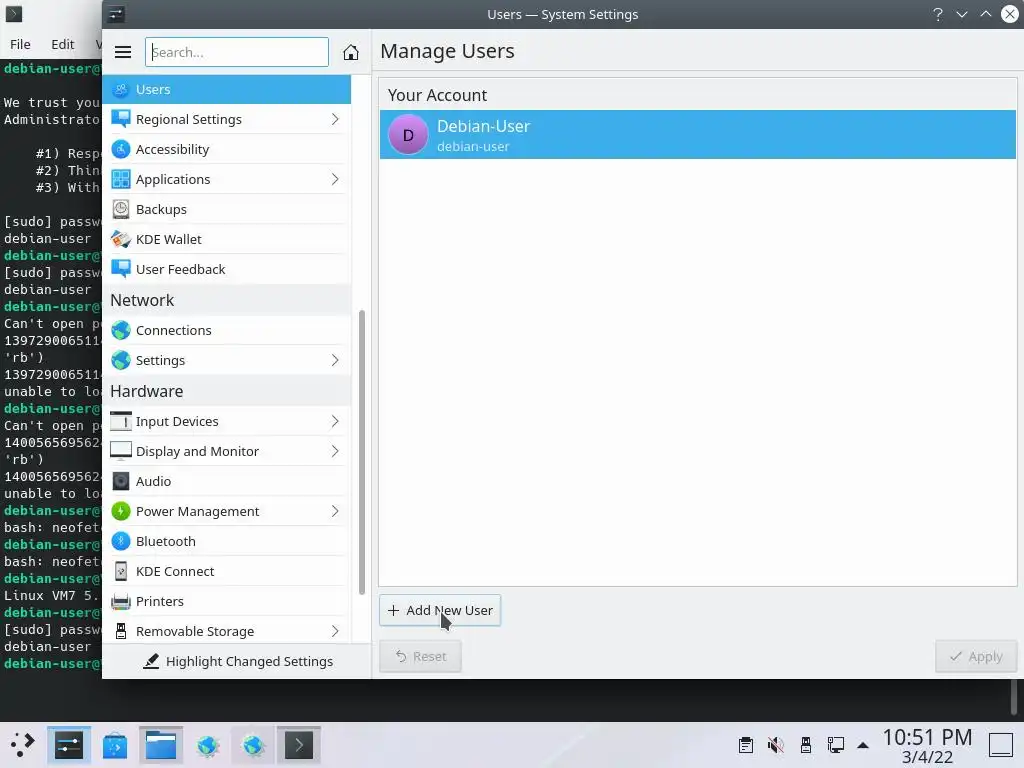Click the Help question mark in titlebar
The width and height of the screenshot is (1024, 768).
point(938,14)
